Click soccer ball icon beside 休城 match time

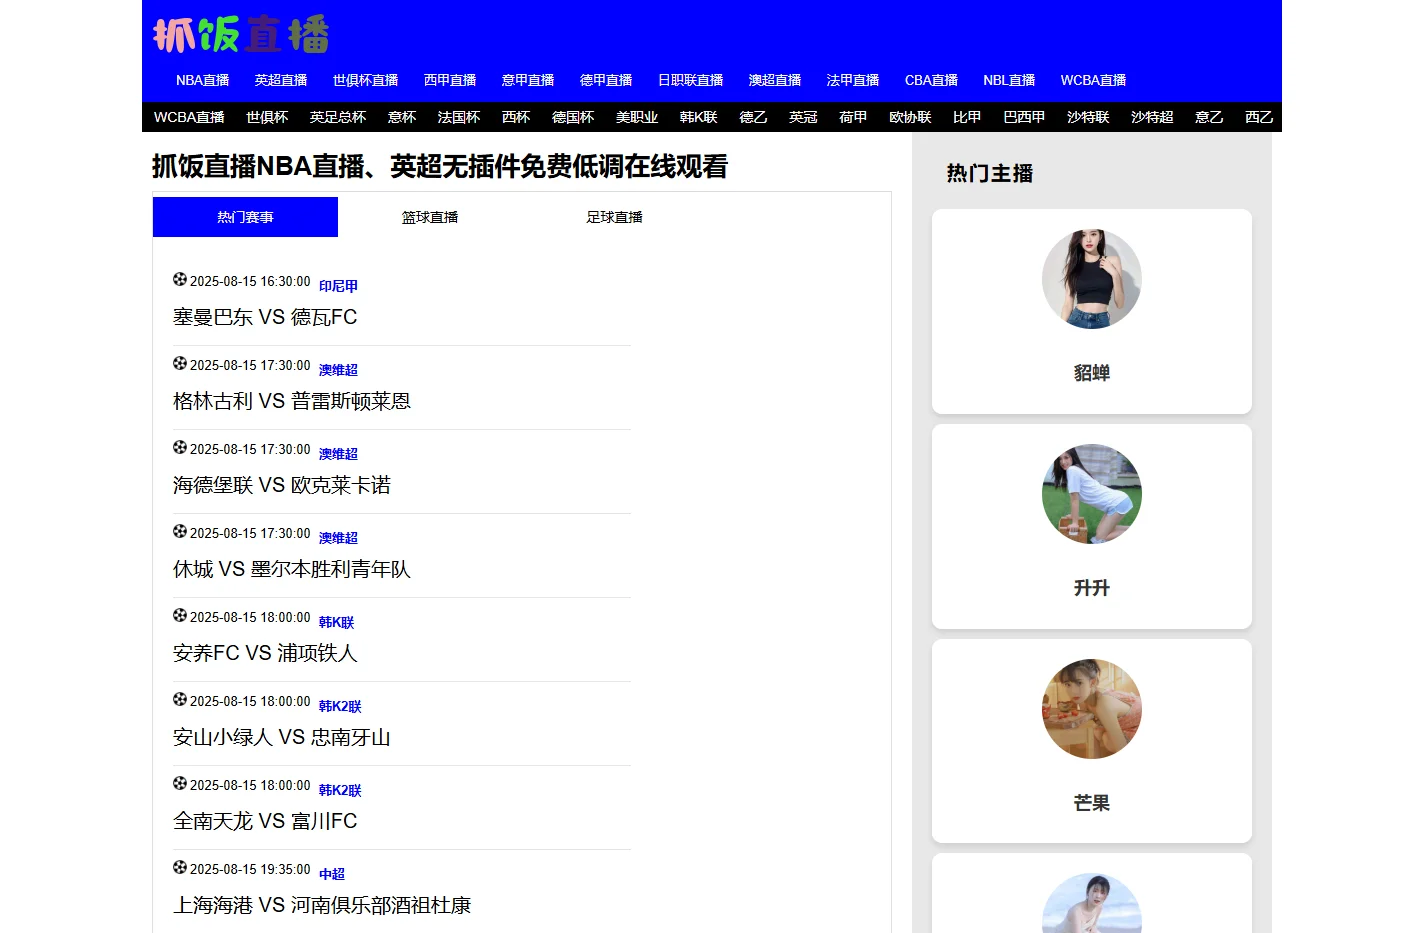point(180,531)
